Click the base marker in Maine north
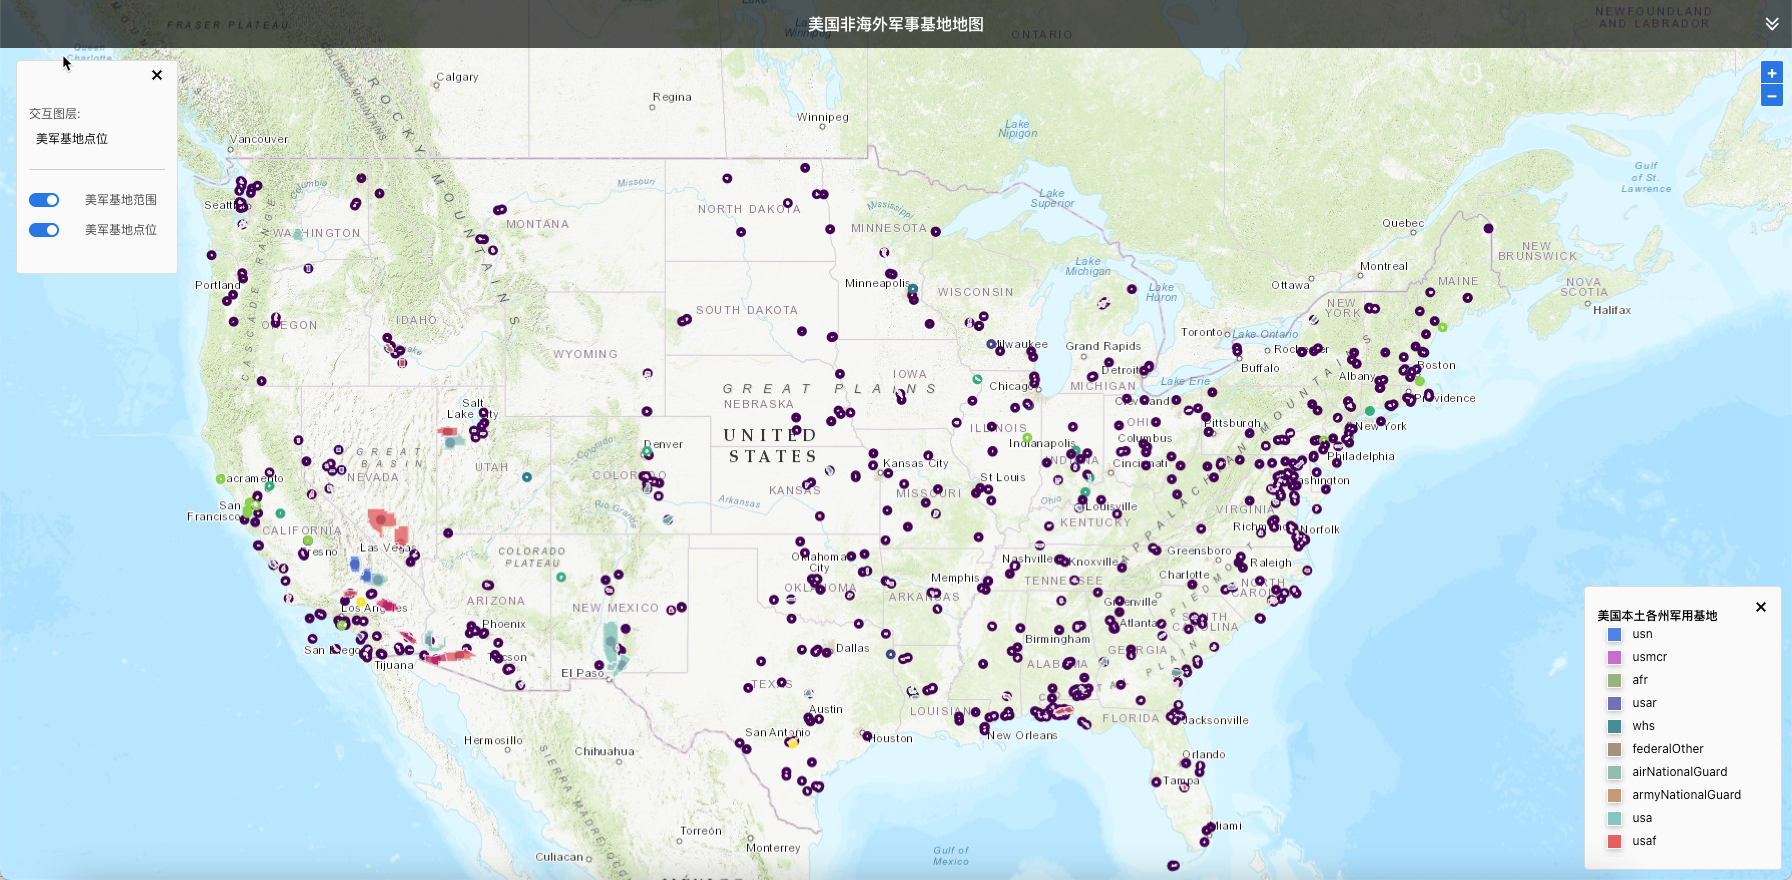This screenshot has width=1792, height=880. click(x=1488, y=228)
